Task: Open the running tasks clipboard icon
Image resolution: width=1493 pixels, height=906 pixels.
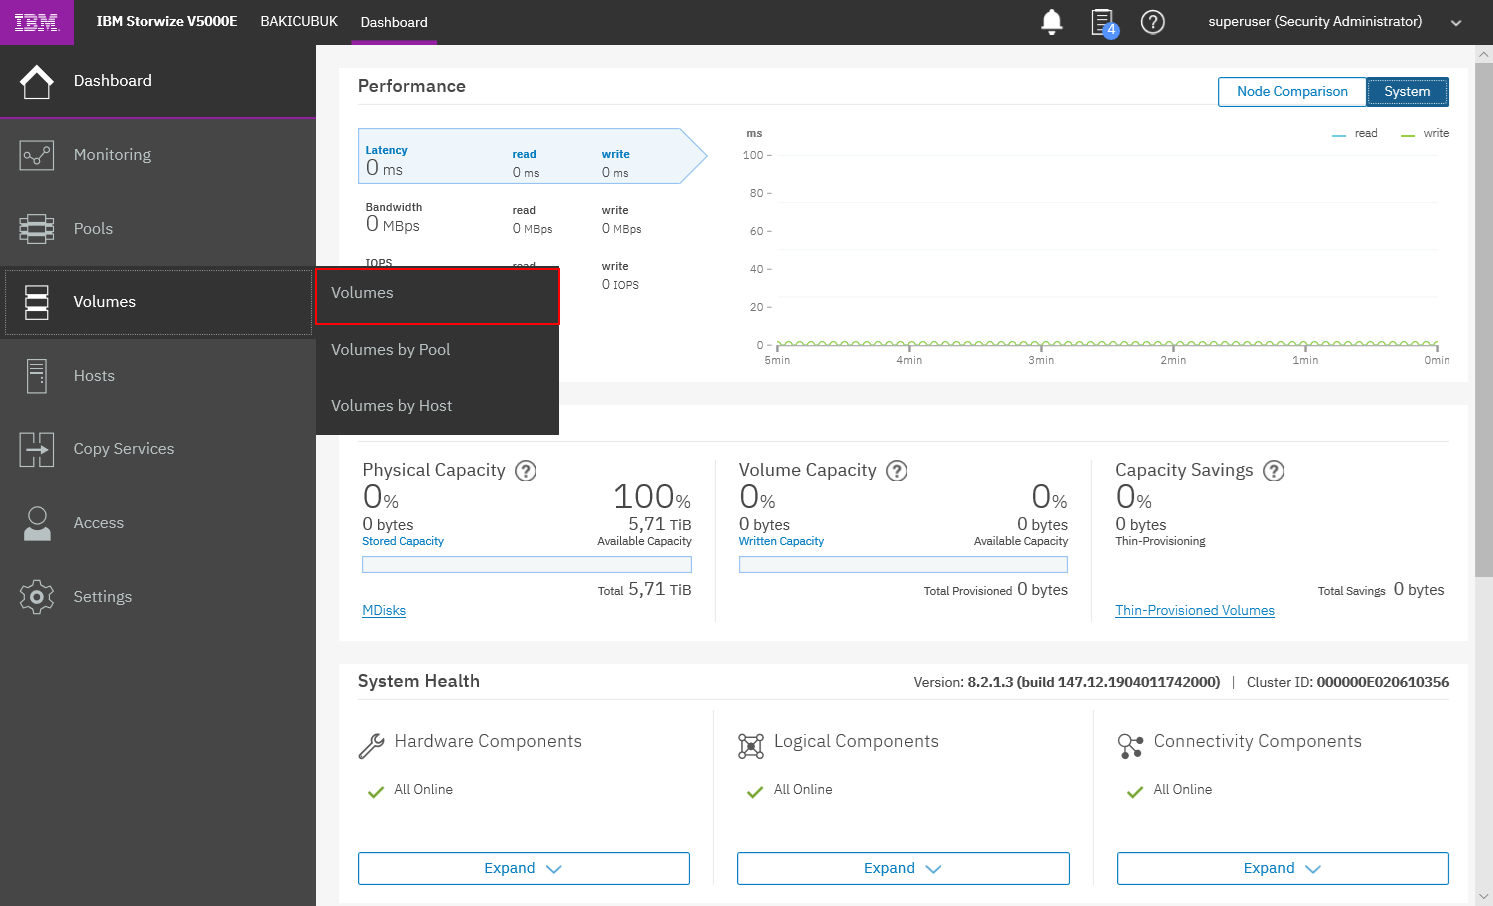Action: (1103, 22)
